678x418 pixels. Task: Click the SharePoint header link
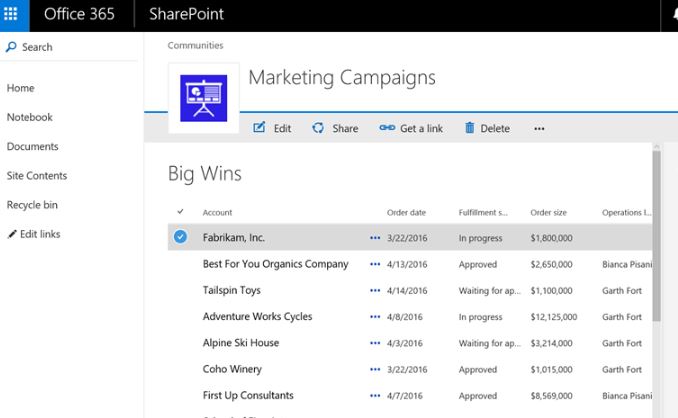(186, 14)
